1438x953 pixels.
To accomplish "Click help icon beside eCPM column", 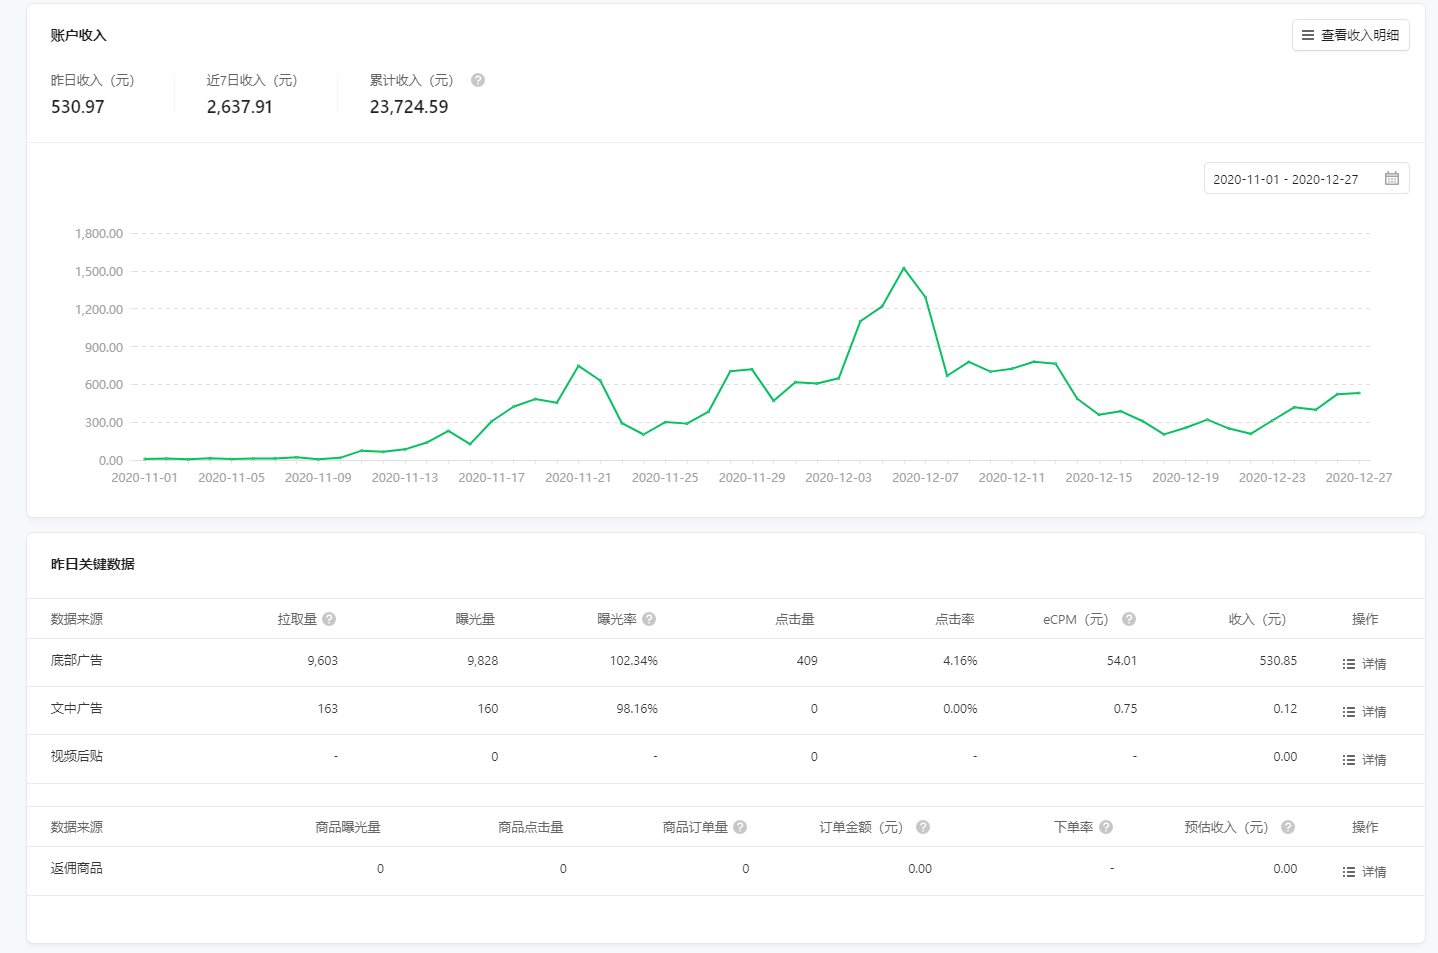I will pos(1129,619).
